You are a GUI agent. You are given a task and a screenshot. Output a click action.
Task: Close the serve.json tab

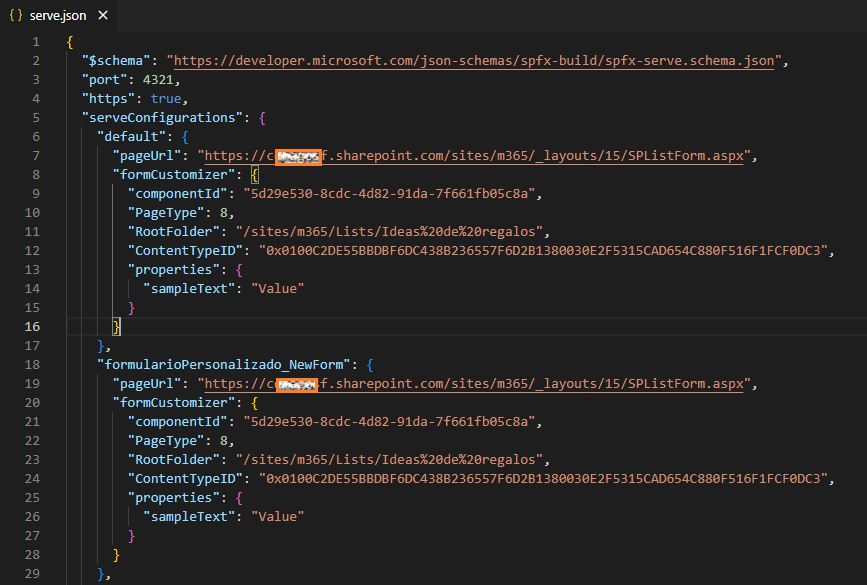[x=103, y=15]
